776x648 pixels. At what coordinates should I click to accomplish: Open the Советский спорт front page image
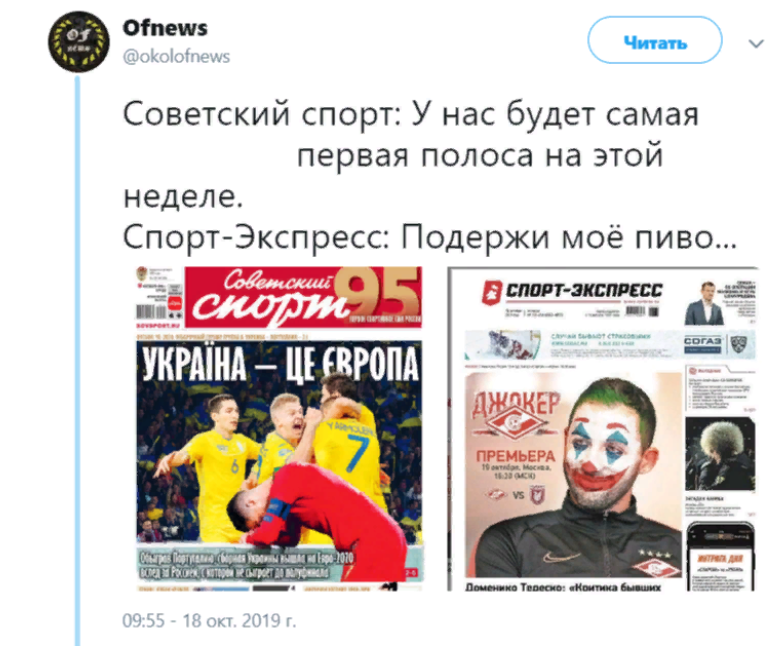click(x=280, y=428)
